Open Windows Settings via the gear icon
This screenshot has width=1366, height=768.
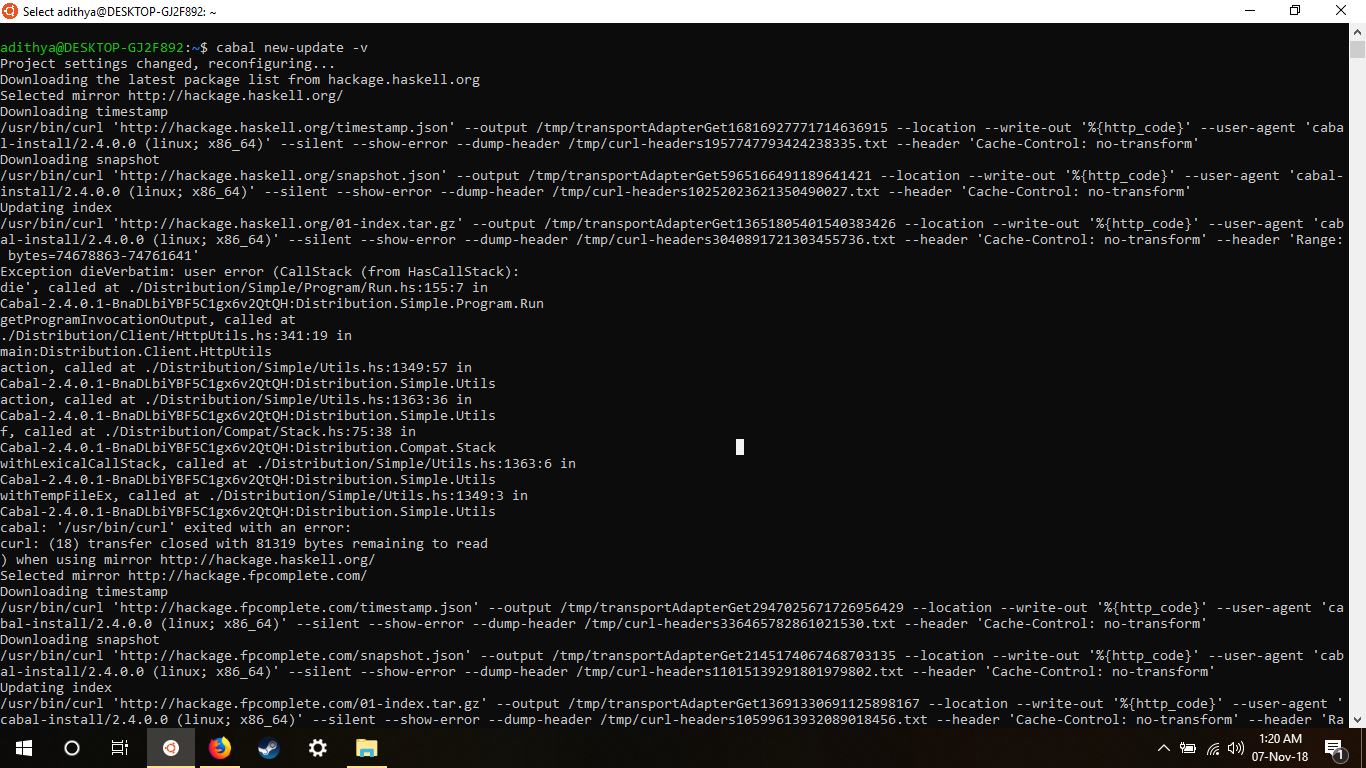(x=317, y=747)
